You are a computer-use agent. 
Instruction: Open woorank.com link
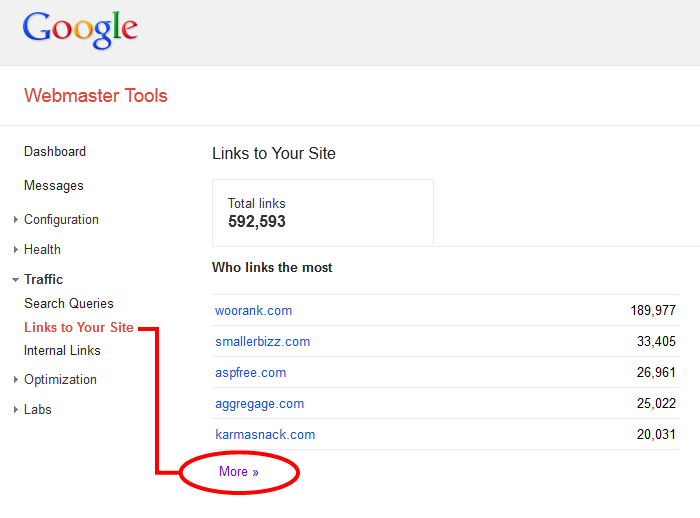coord(254,310)
